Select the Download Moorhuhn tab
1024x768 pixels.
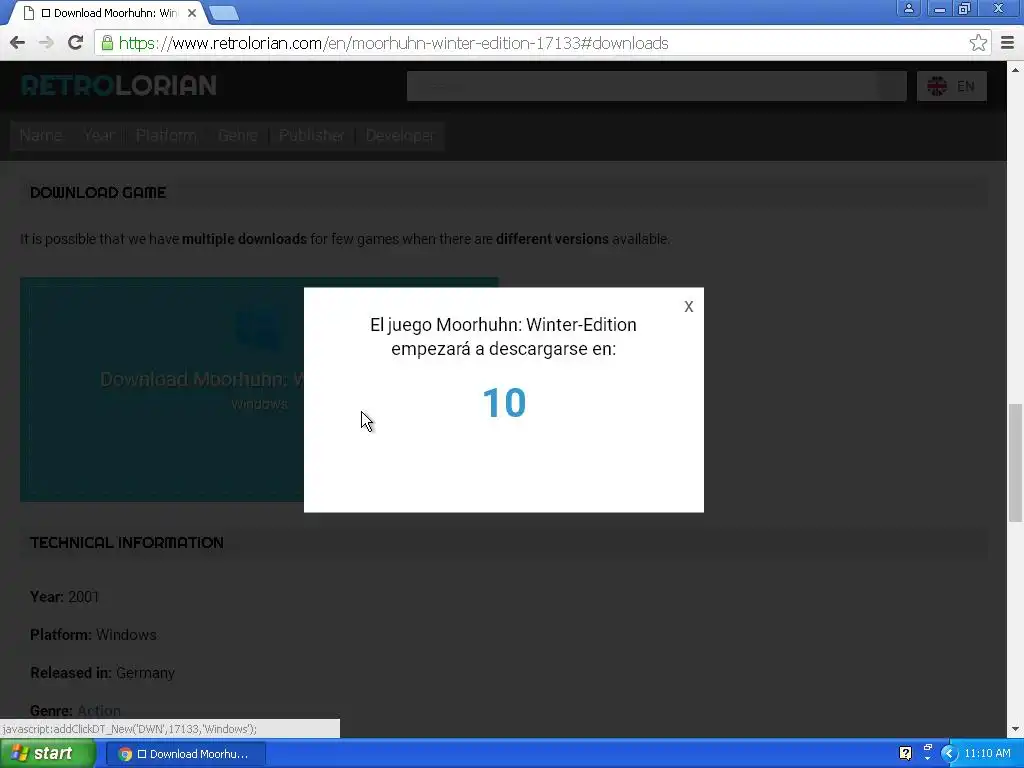(108, 13)
